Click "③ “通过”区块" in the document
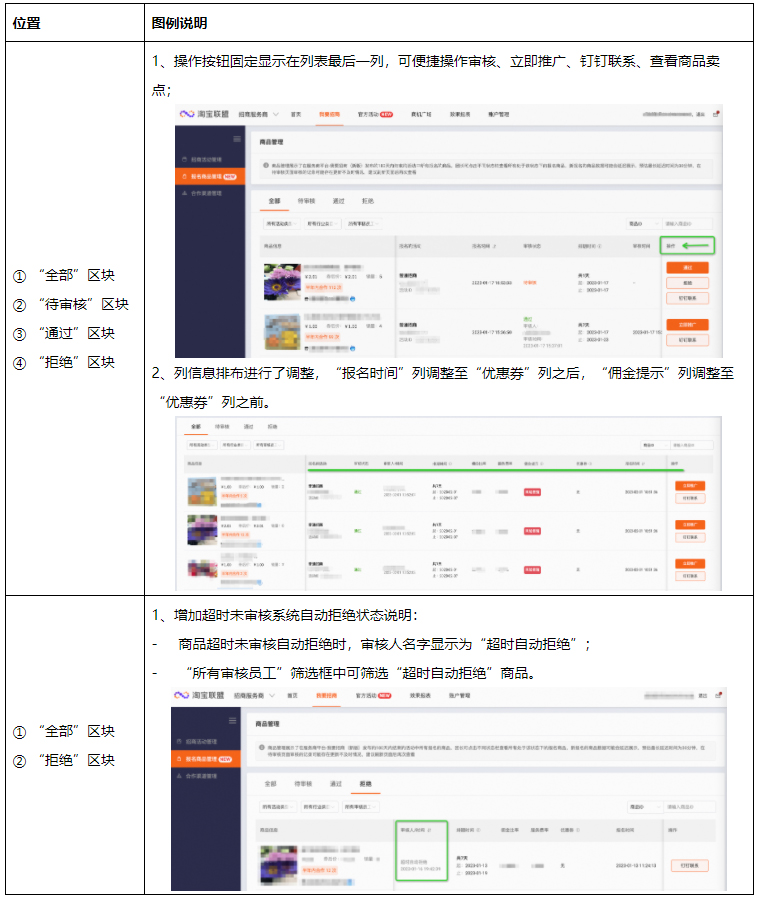Screen dimensions: 757x899 click(64, 334)
